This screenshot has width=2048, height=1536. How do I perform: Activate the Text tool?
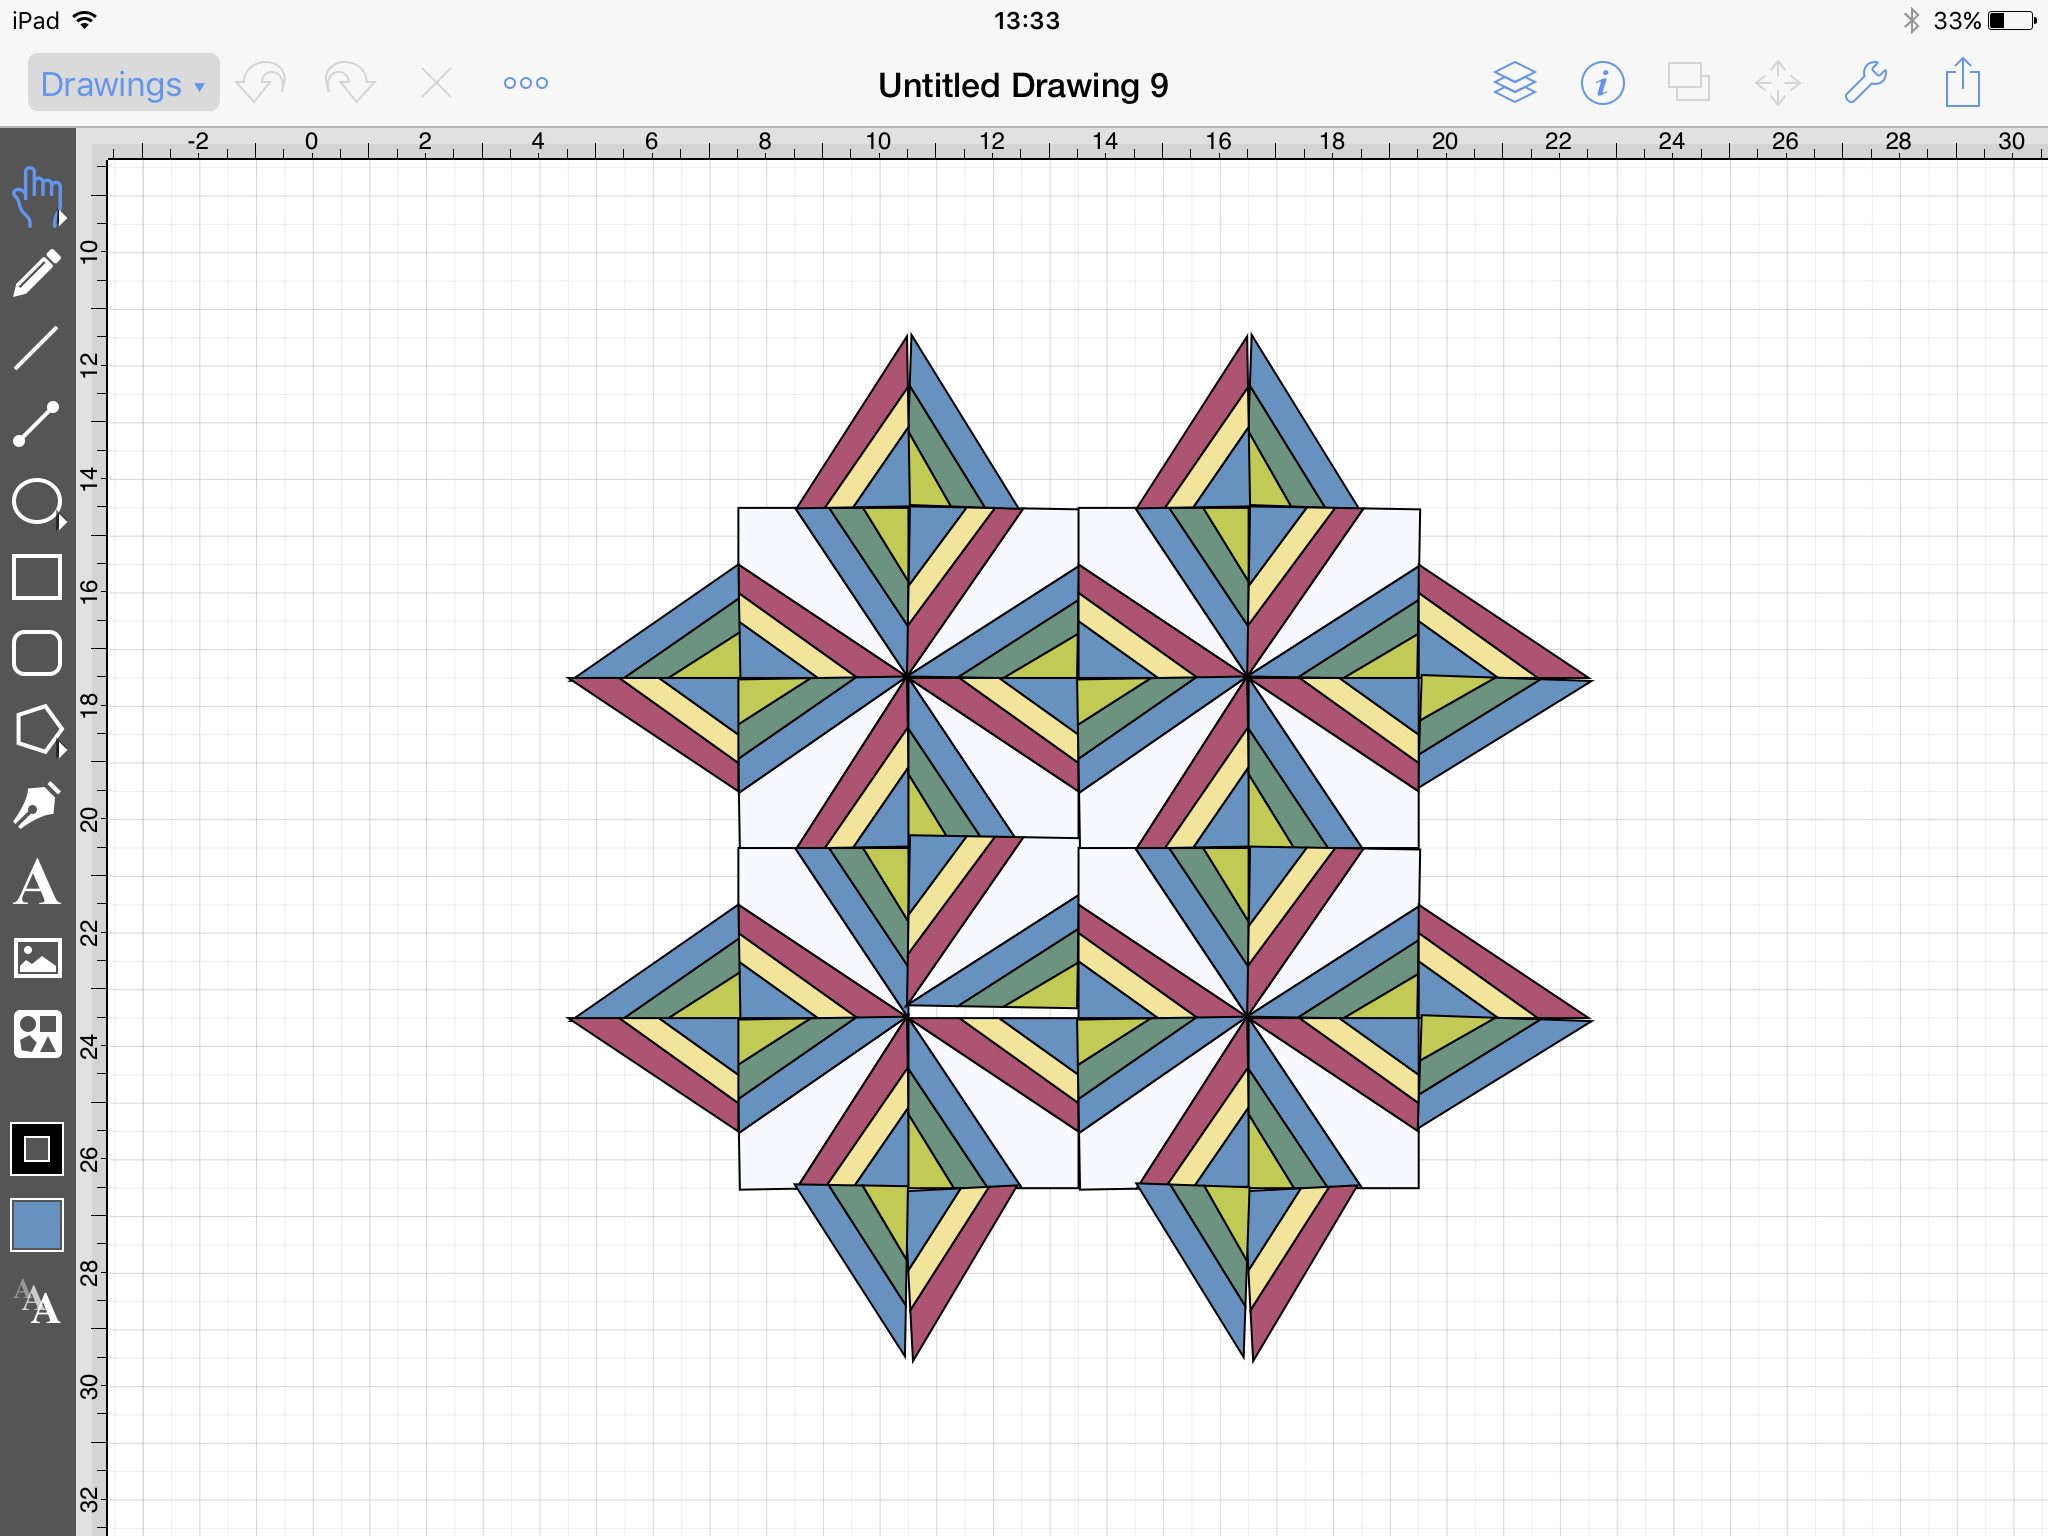pyautogui.click(x=37, y=883)
